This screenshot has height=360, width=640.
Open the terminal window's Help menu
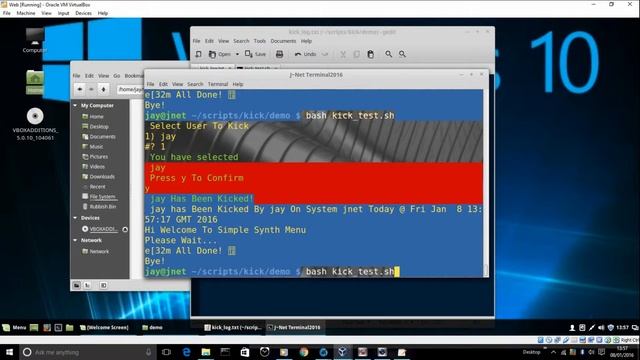[x=238, y=84]
